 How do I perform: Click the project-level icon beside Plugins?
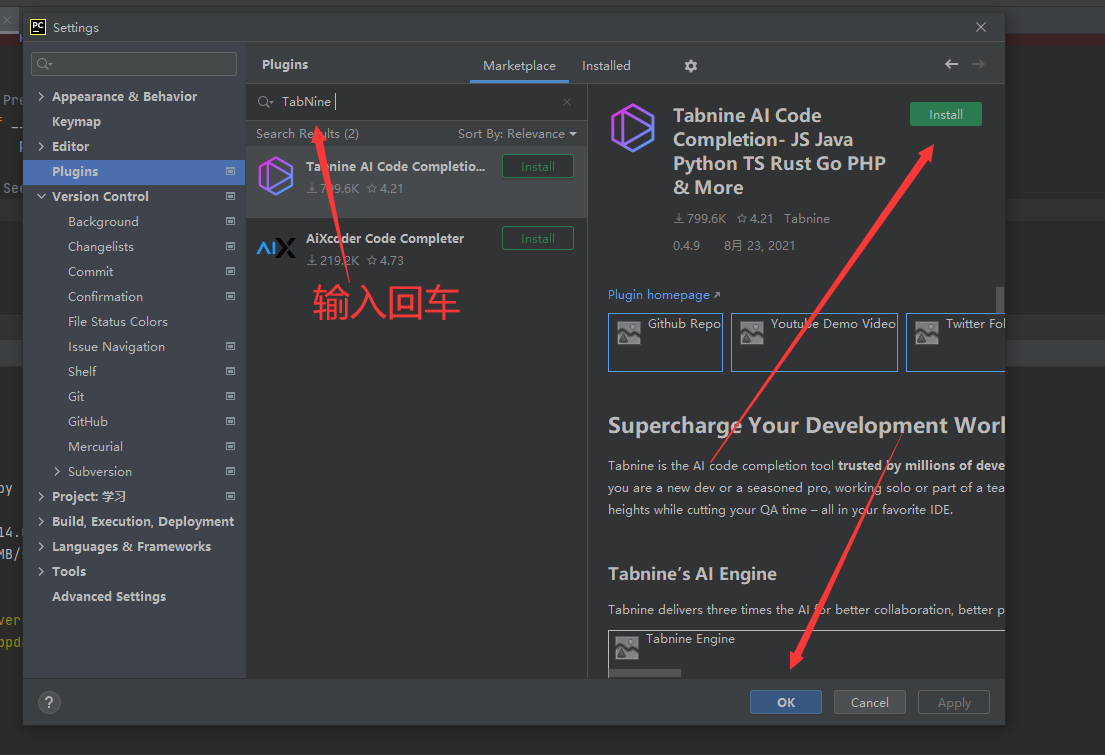(x=230, y=171)
